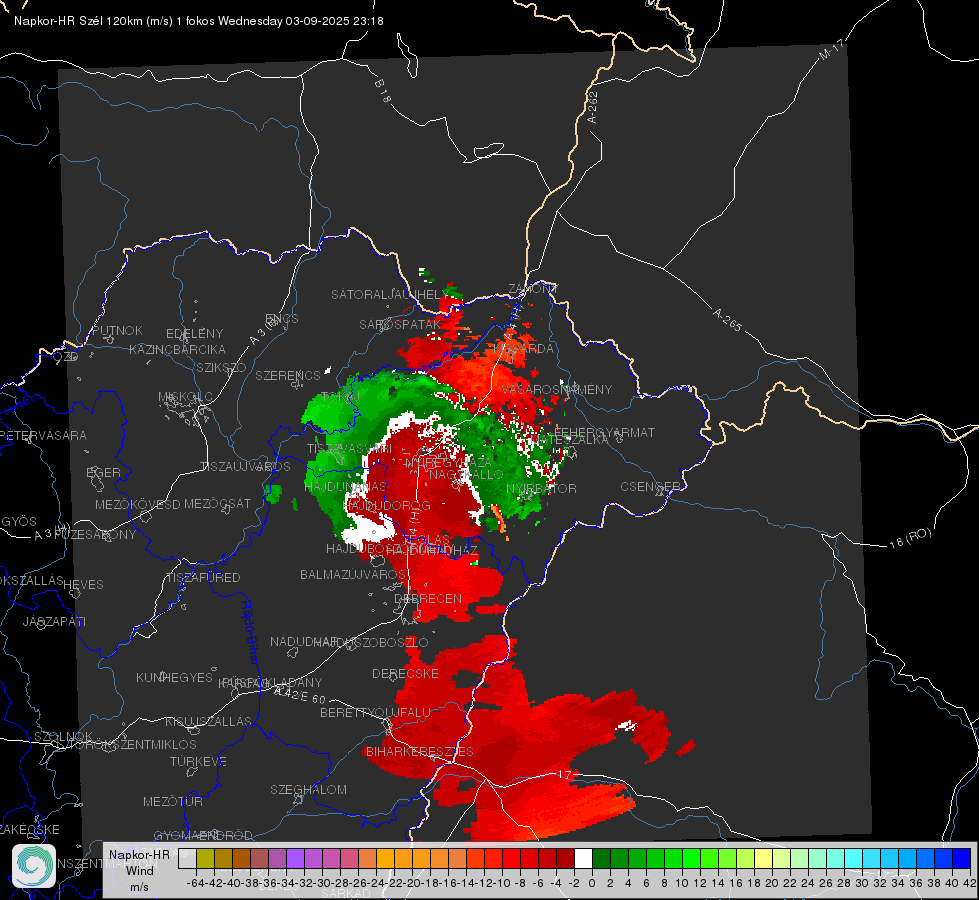Viewport: 979px width, 900px height.
Task: Click the CSENGER town label
Action: pyautogui.click(x=651, y=486)
